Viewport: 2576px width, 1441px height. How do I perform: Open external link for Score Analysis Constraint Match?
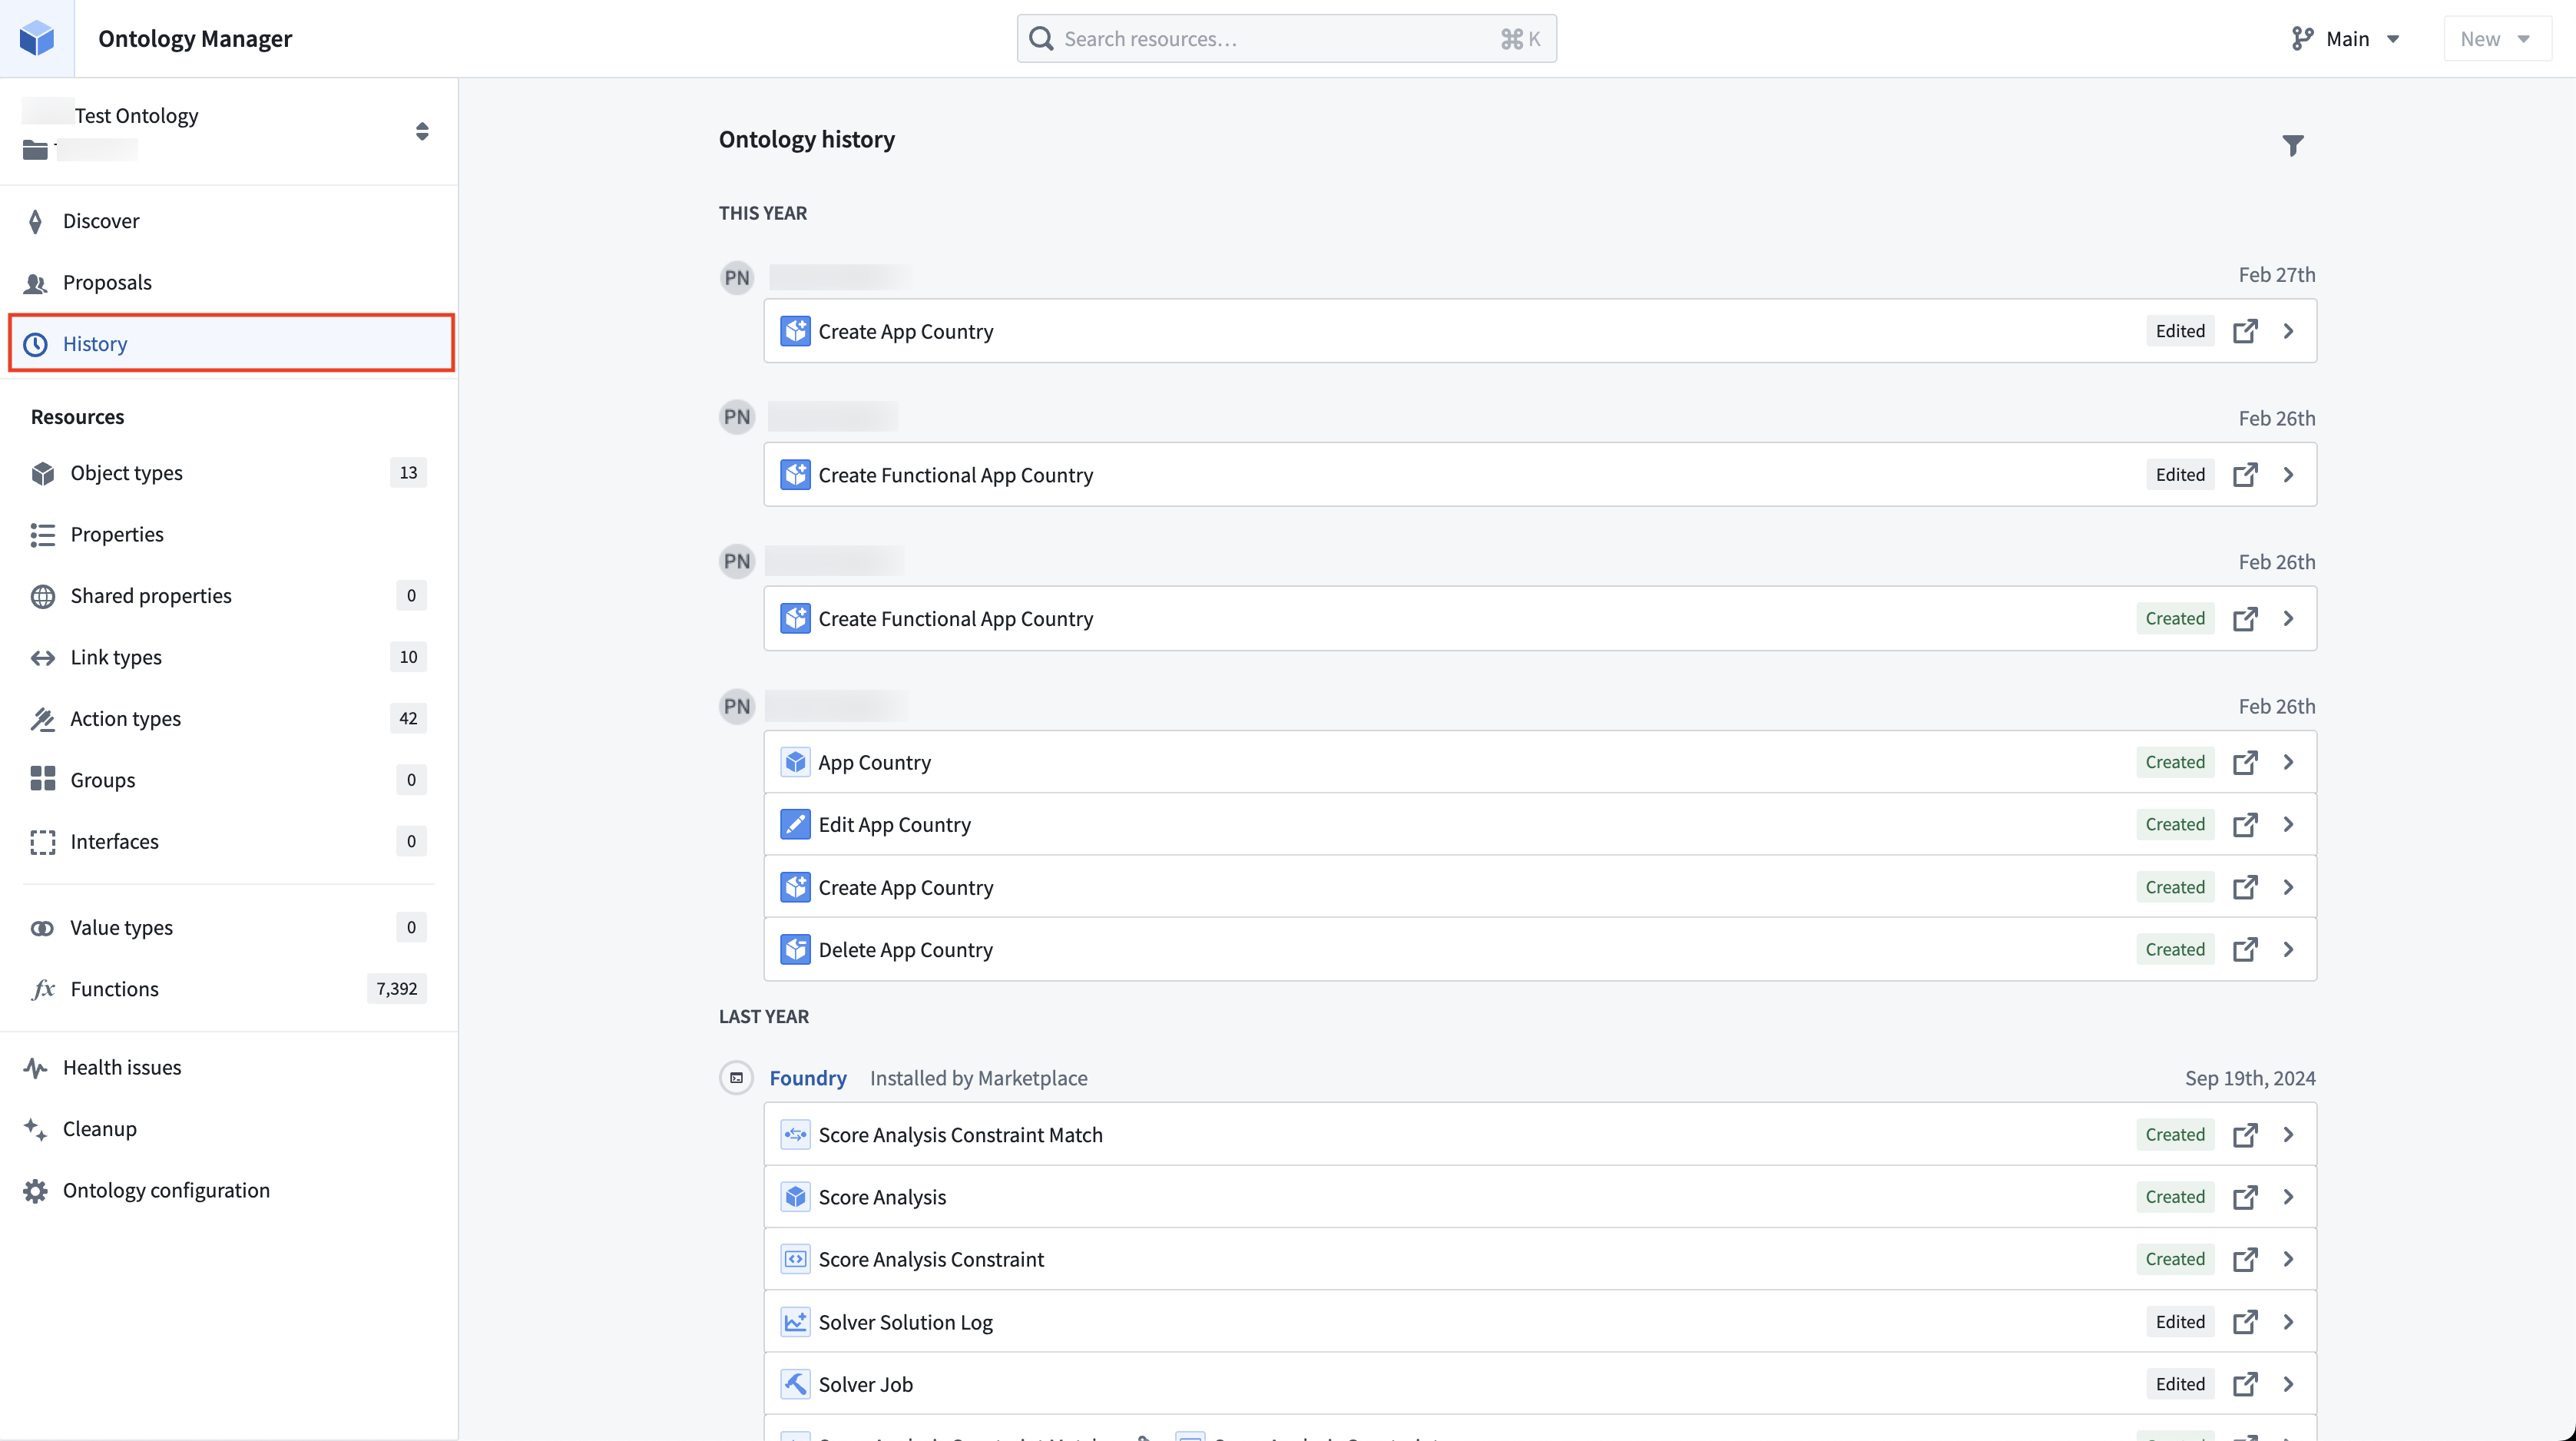tap(2245, 1134)
